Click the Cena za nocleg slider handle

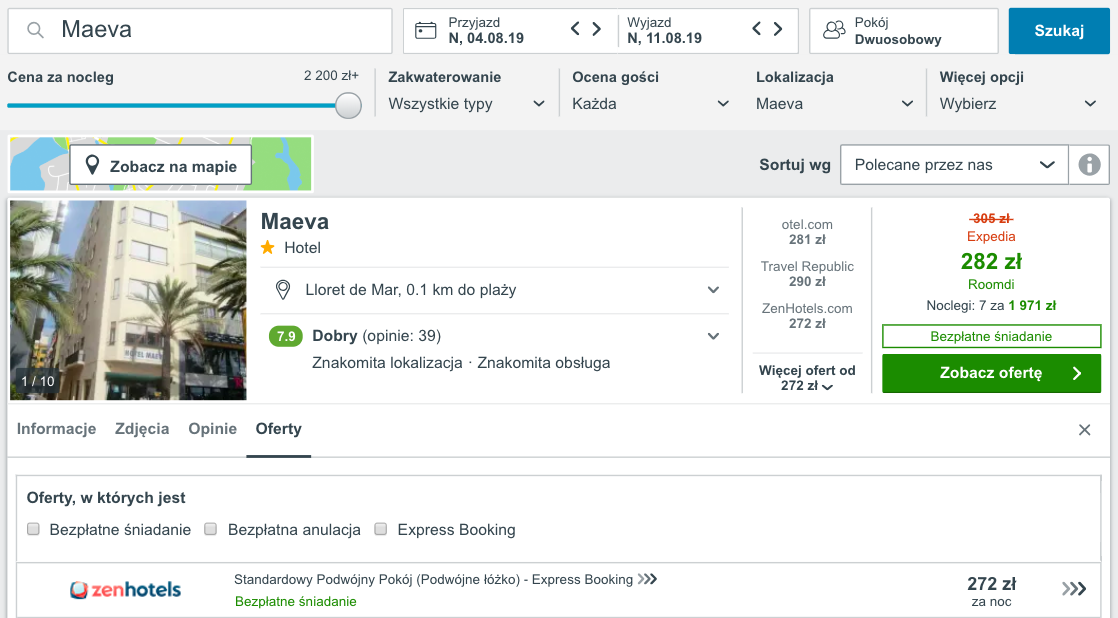[x=348, y=105]
